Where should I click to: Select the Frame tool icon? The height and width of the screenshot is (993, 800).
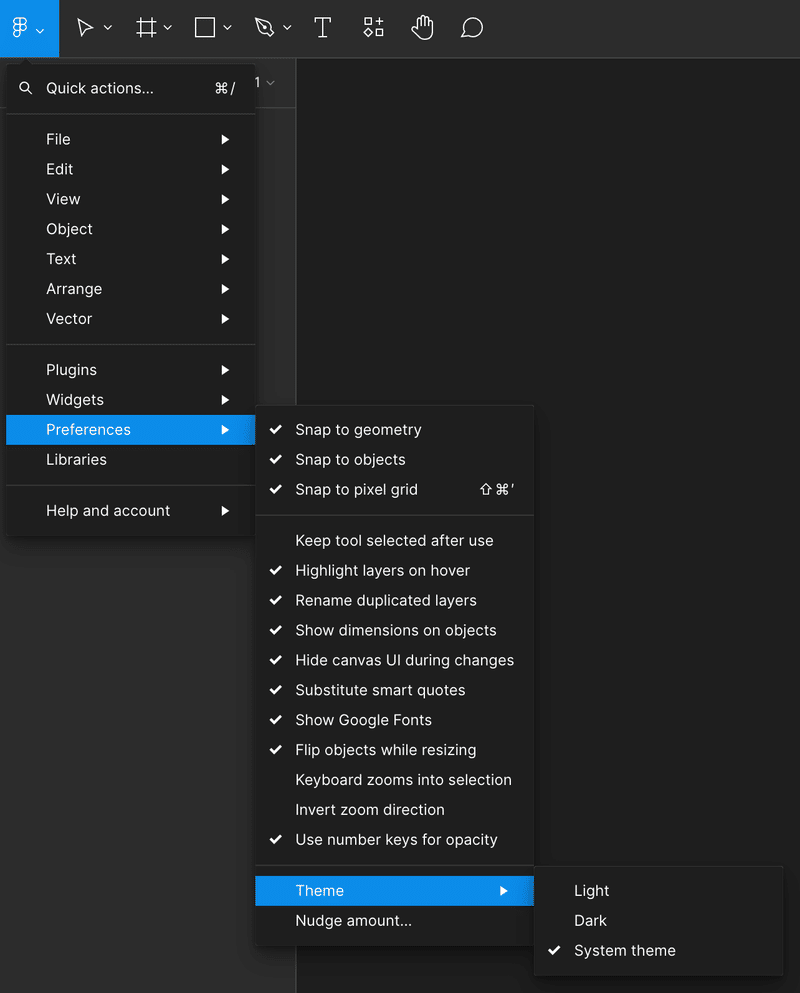coord(146,28)
